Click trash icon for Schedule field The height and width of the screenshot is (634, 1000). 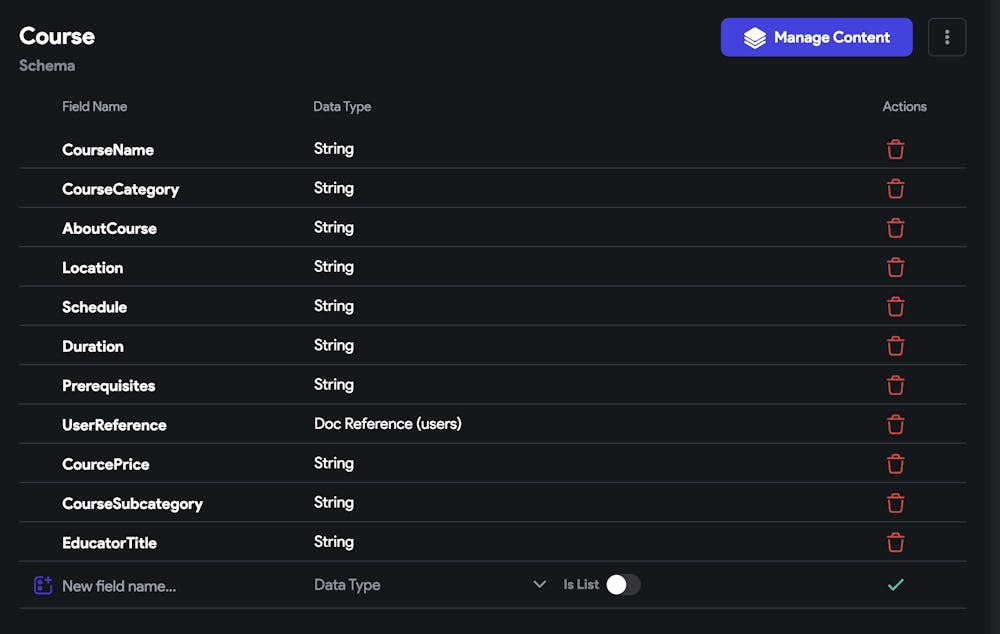point(895,307)
